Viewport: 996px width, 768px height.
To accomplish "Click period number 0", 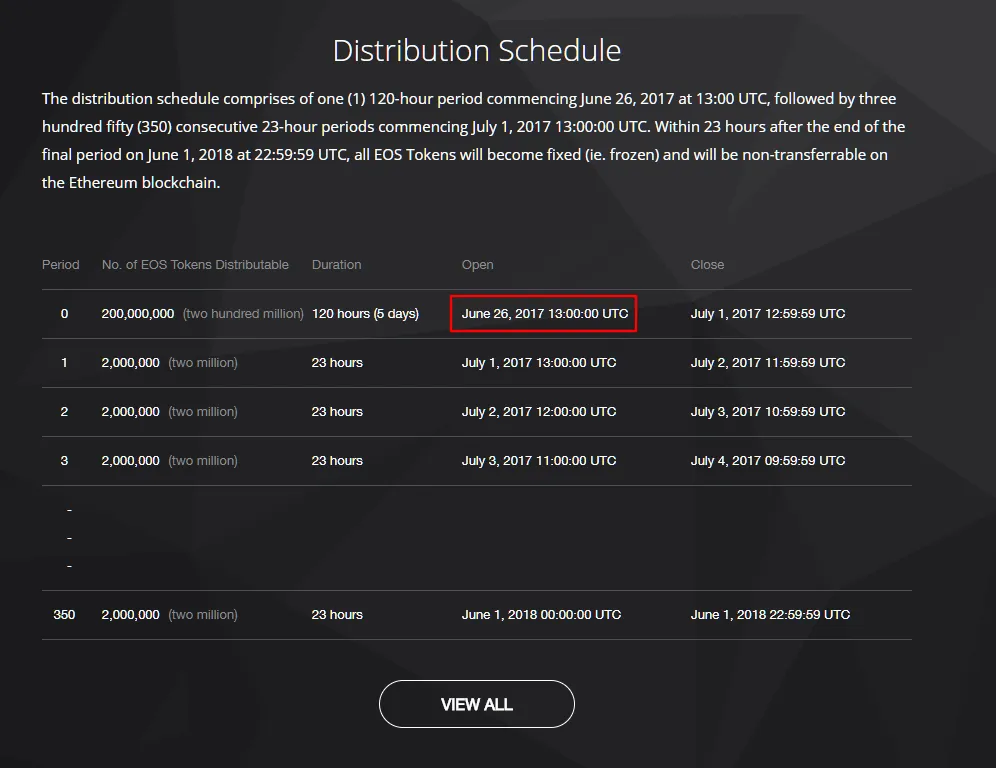I will [64, 314].
